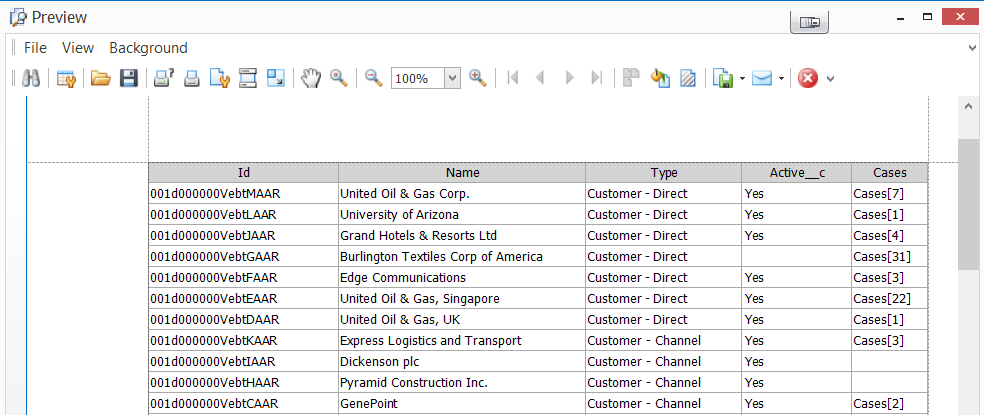Open the Watermark icon
Viewport: 984px width, 415px height.
tap(688, 78)
